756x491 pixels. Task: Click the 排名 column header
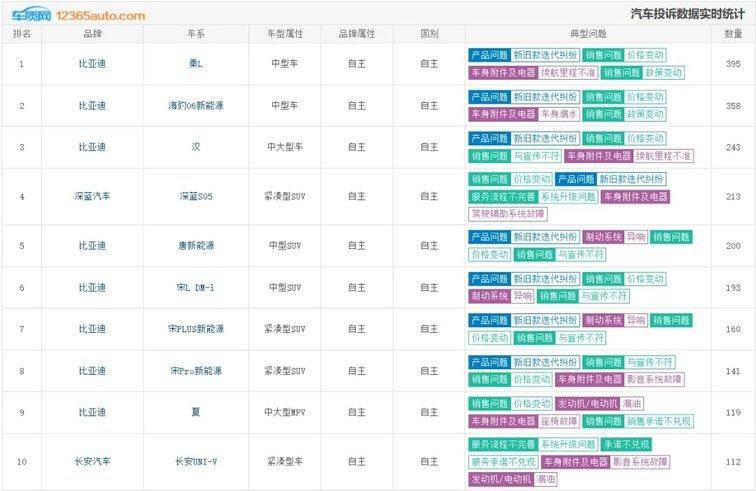(22, 34)
